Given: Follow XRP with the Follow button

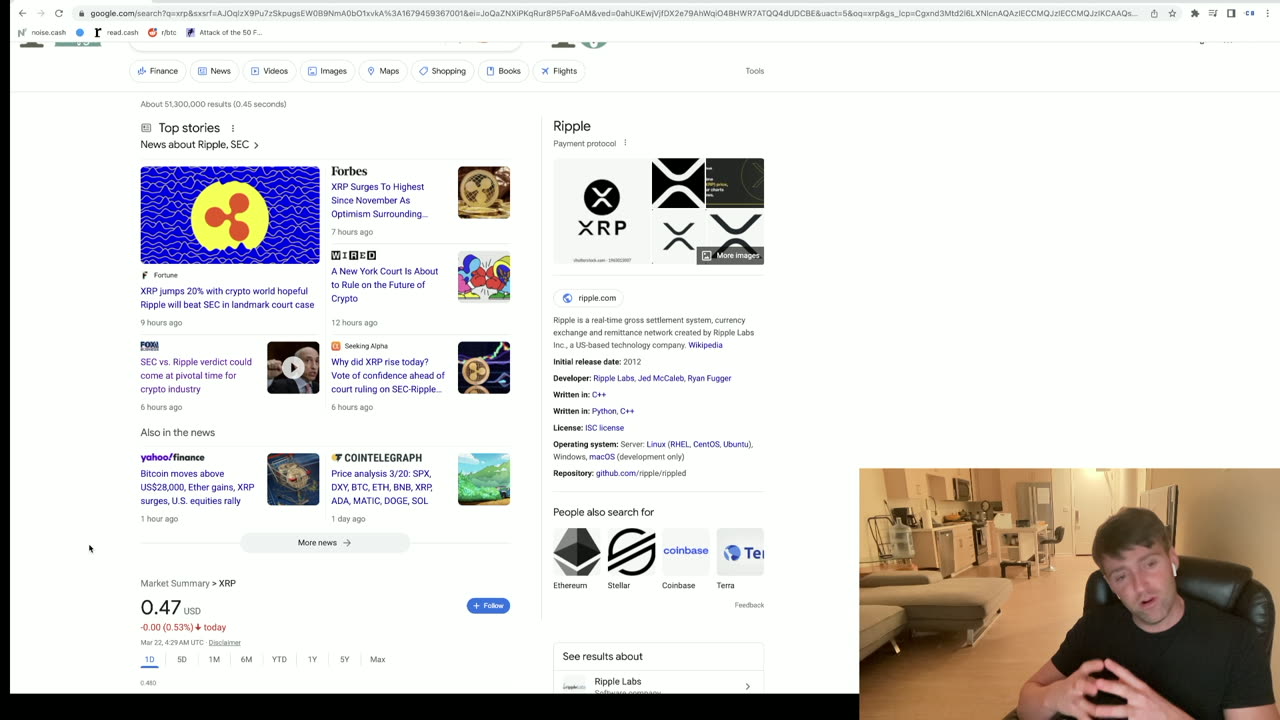Looking at the screenshot, I should 488,605.
